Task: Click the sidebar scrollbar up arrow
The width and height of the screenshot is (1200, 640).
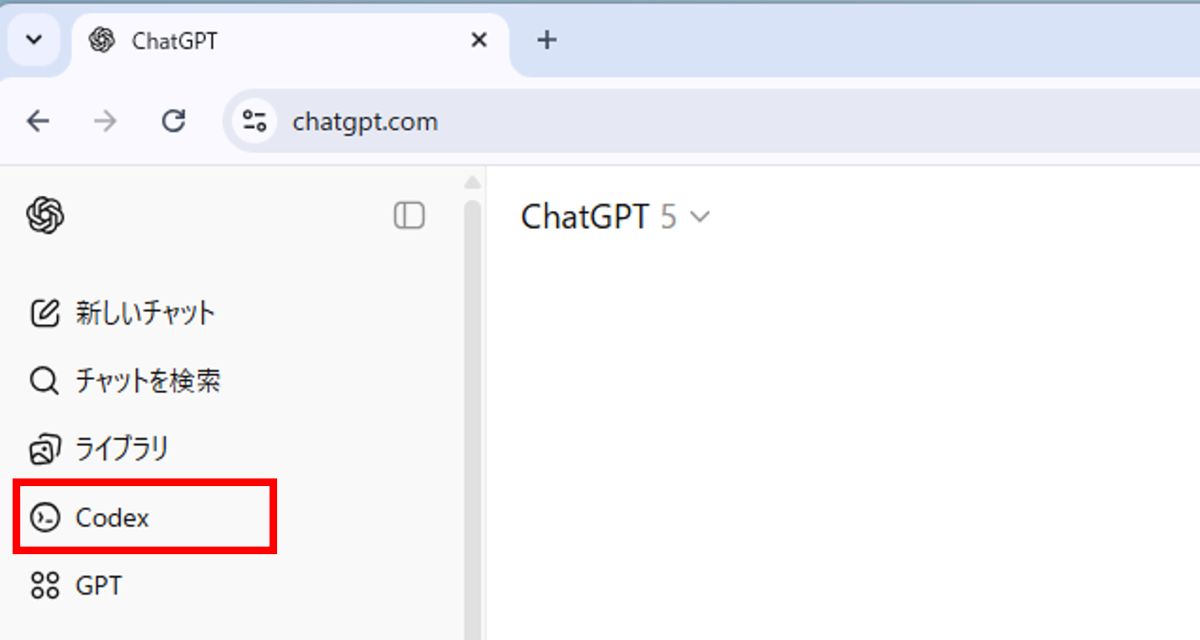Action: (473, 183)
